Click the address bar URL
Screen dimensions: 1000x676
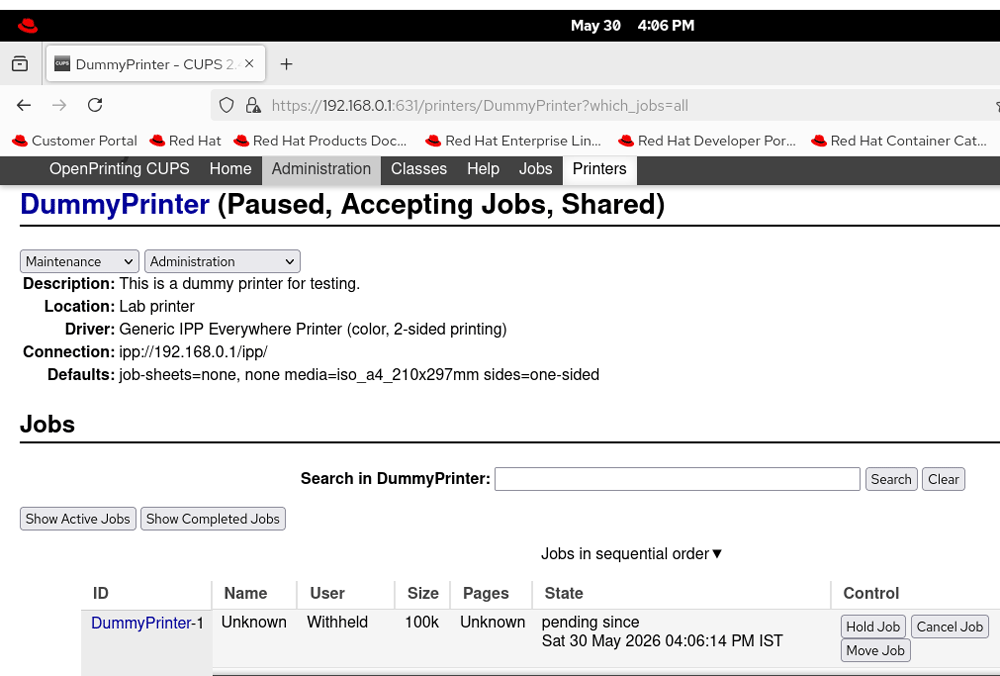480,106
